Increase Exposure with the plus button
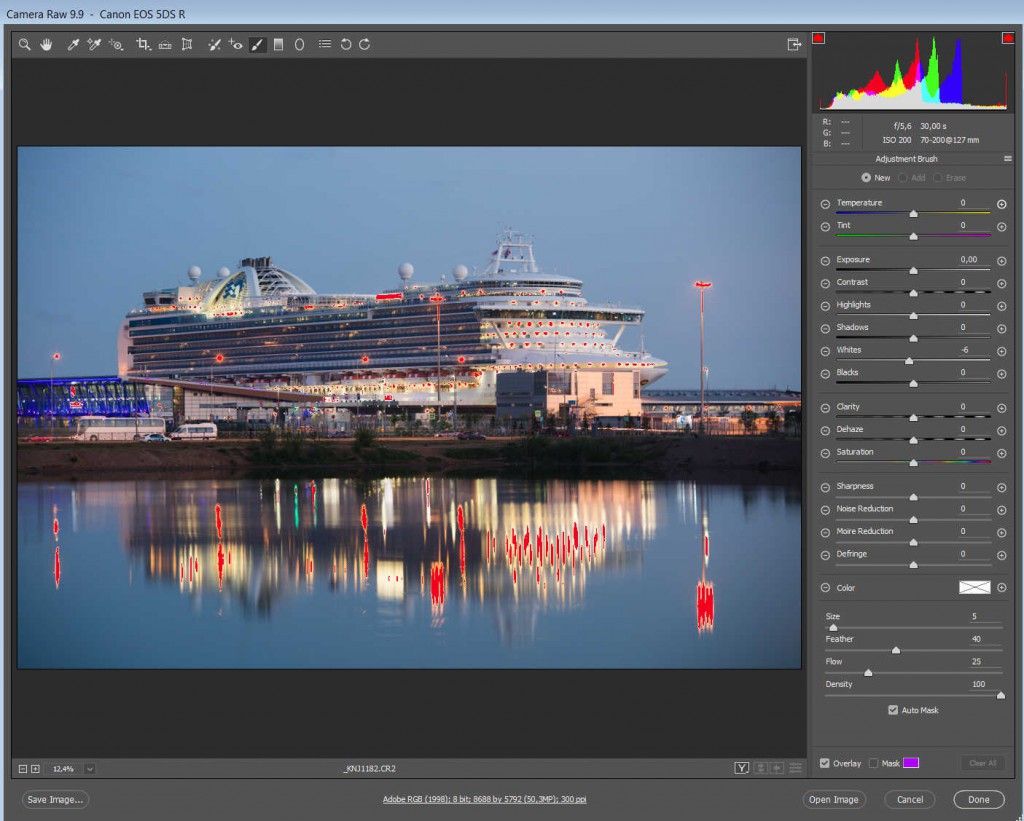This screenshot has height=821, width=1024. click(1001, 260)
